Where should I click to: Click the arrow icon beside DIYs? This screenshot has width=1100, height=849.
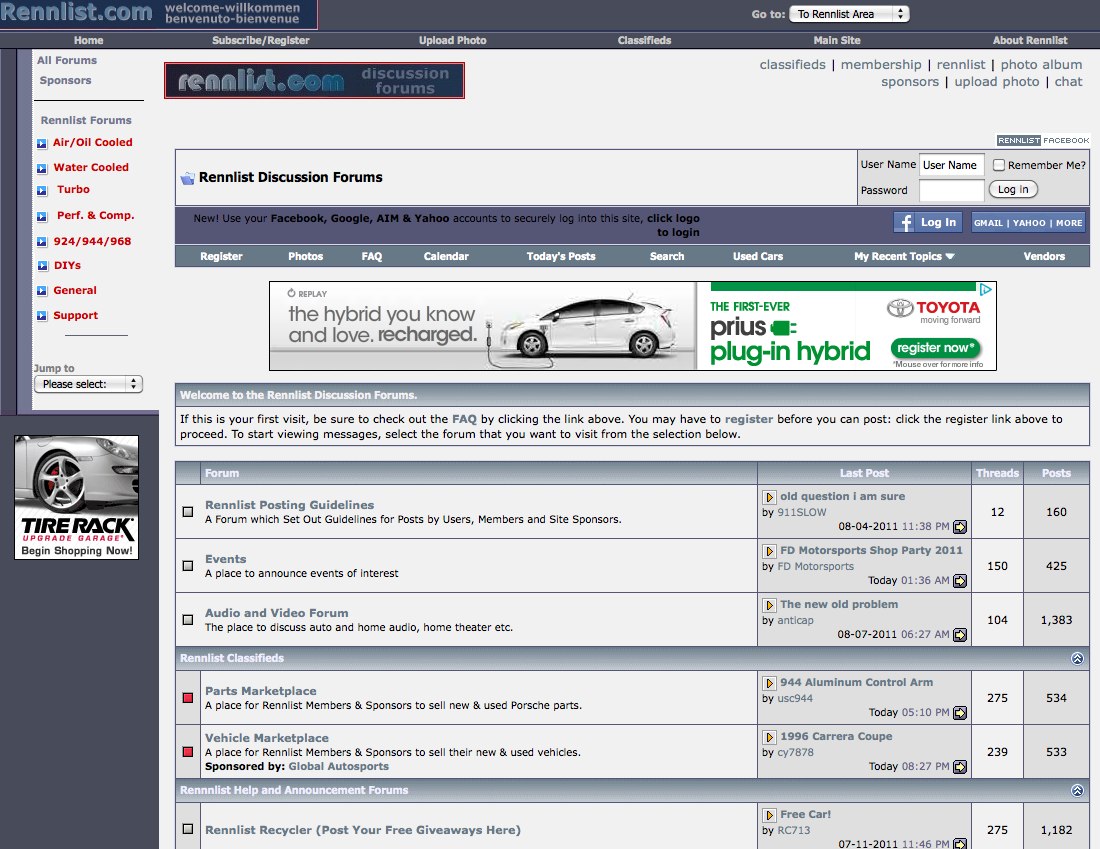click(41, 266)
